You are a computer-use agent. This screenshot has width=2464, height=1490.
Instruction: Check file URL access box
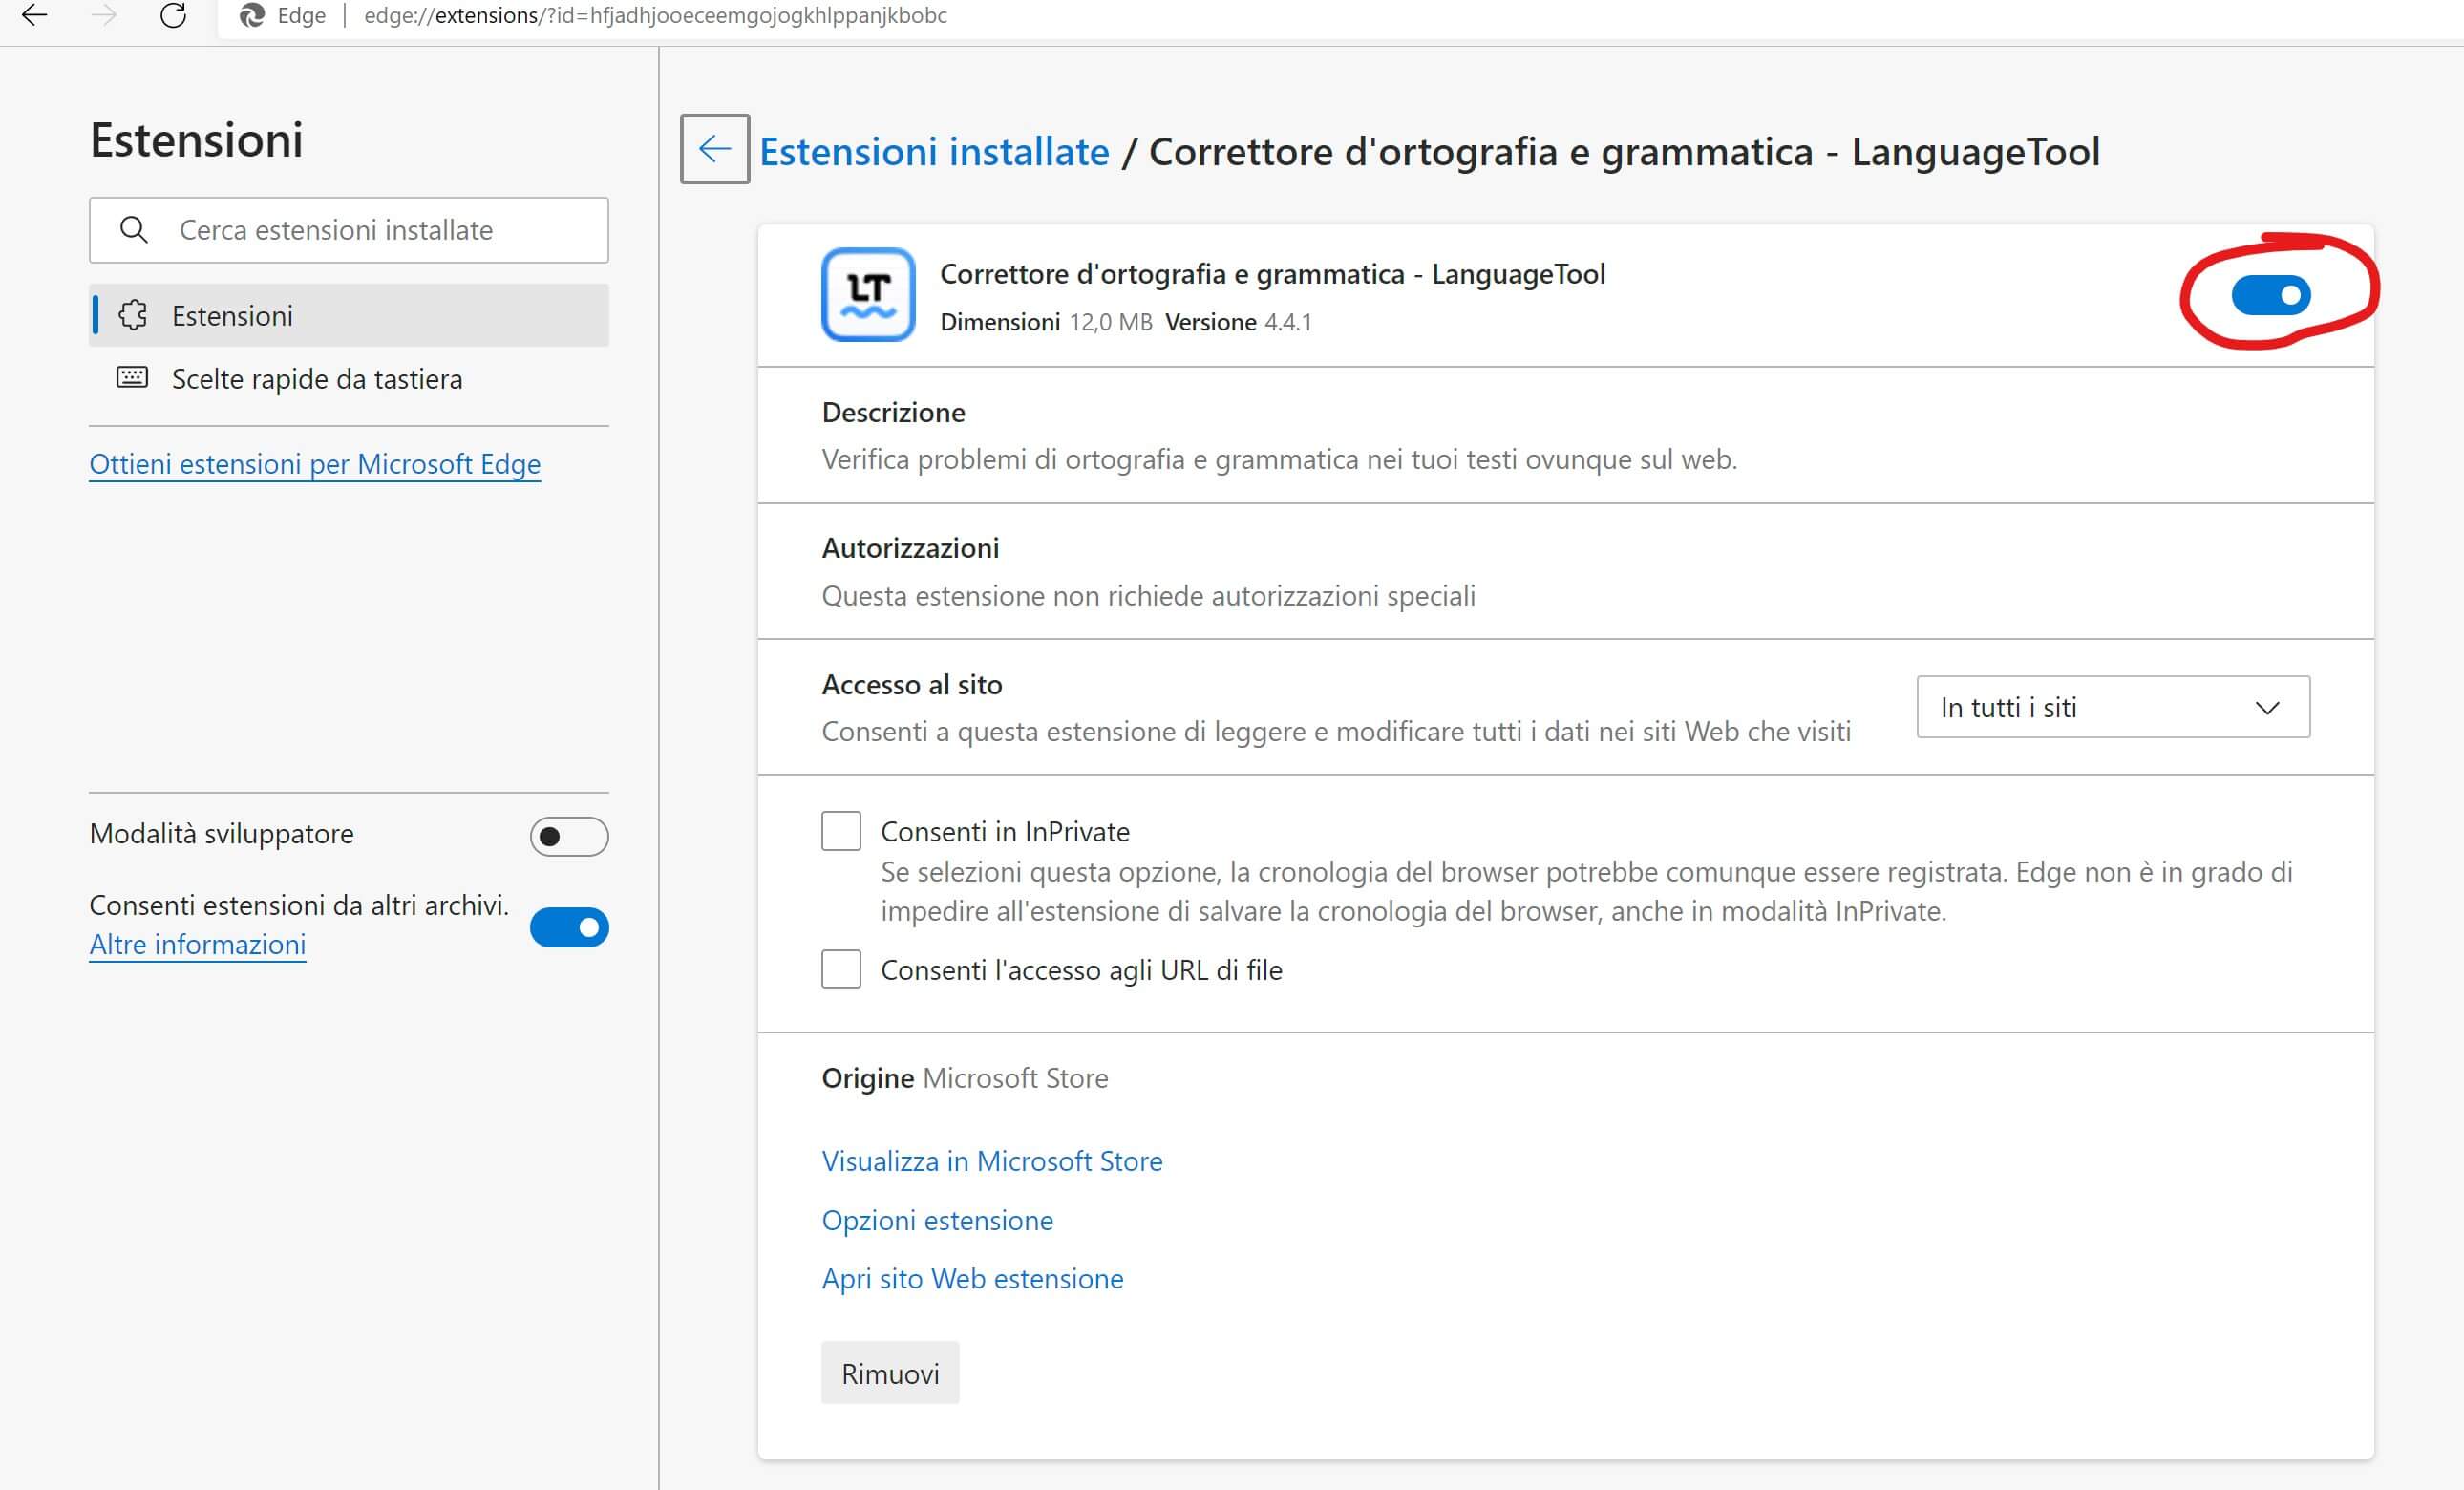(x=841, y=969)
